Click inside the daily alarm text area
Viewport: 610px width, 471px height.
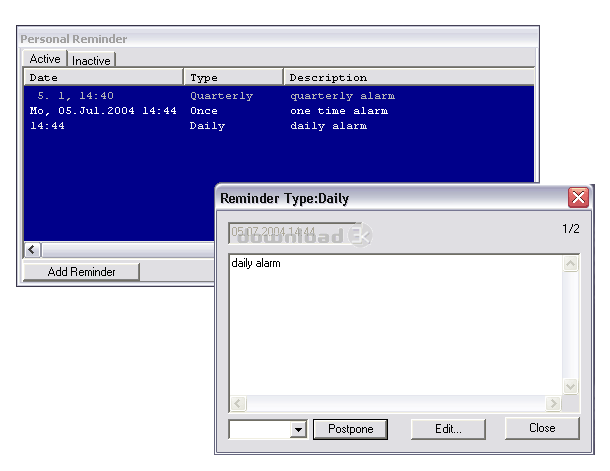(396, 325)
